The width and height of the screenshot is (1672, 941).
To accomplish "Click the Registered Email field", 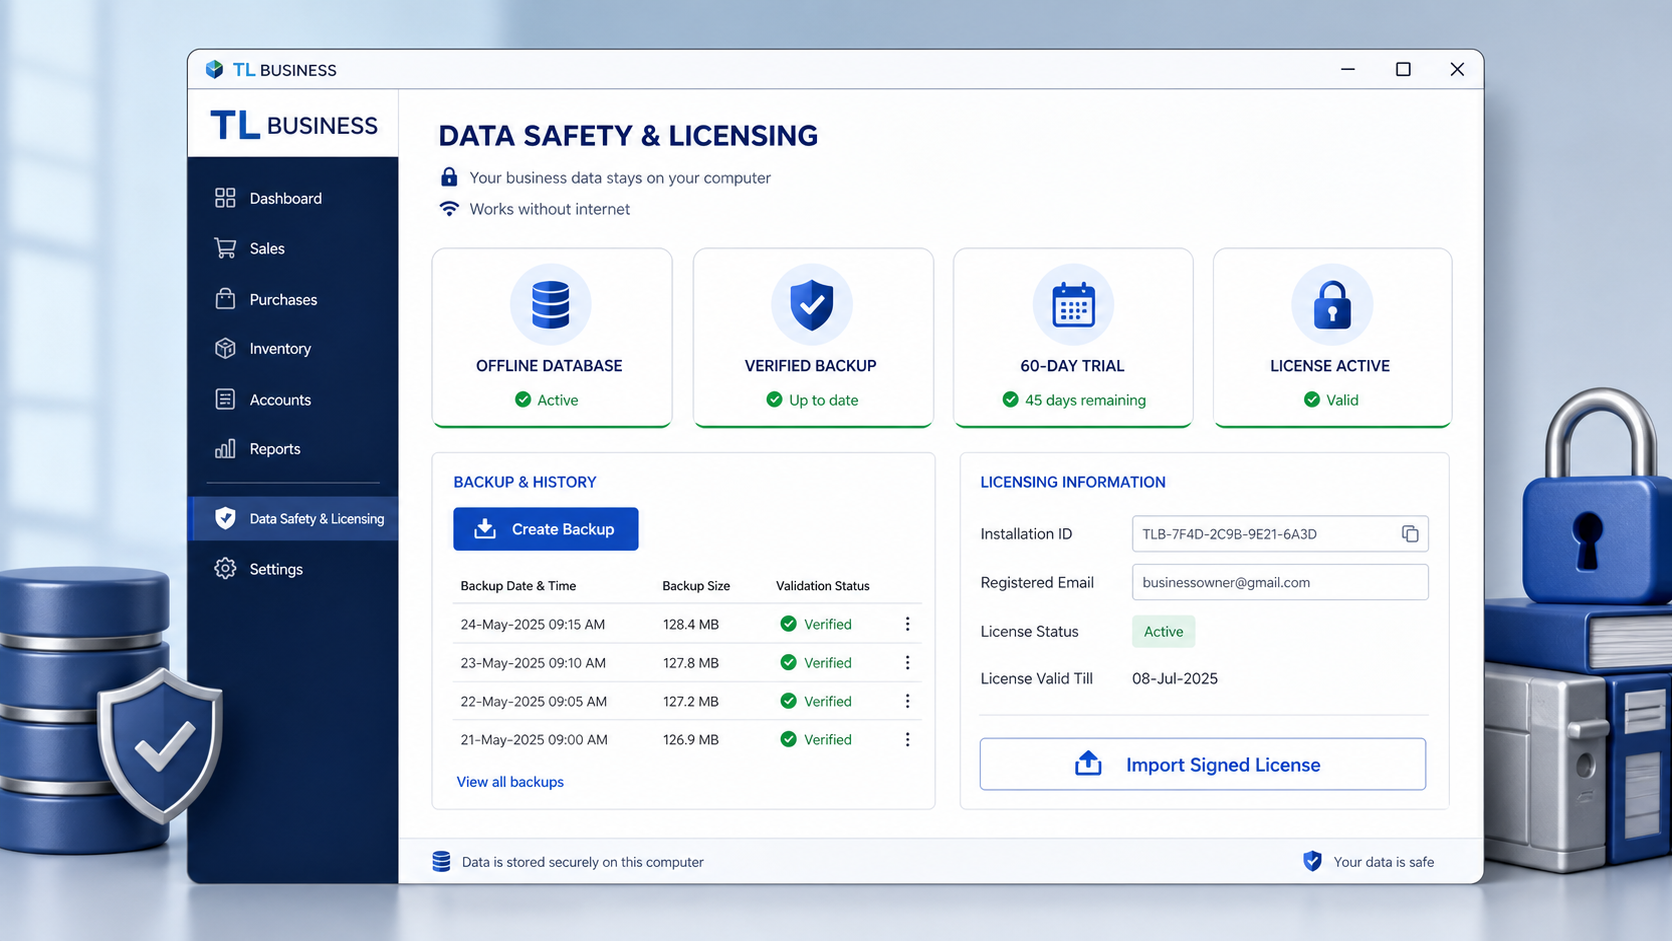I will [1280, 582].
